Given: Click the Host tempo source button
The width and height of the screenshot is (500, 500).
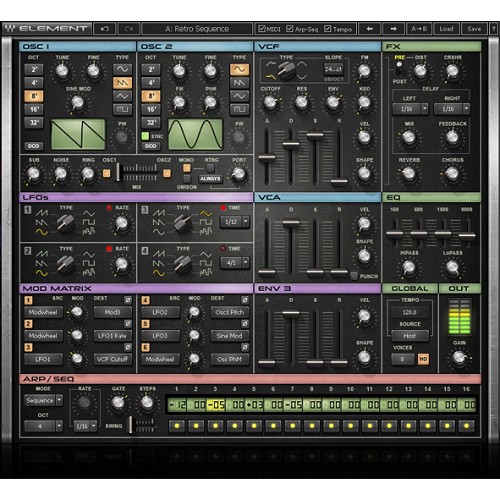Looking at the screenshot, I should (x=410, y=336).
